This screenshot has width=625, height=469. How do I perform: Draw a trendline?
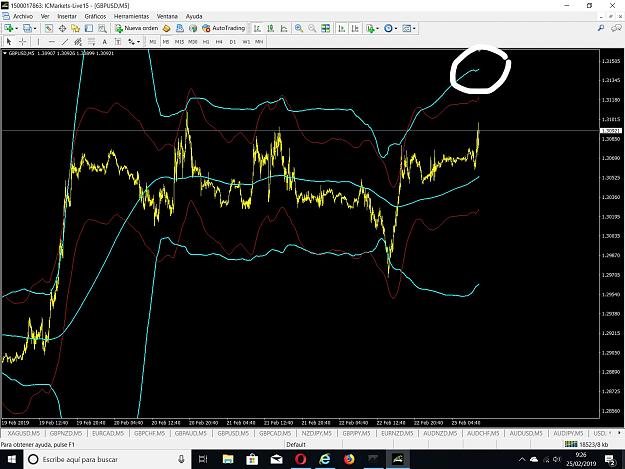click(x=65, y=41)
